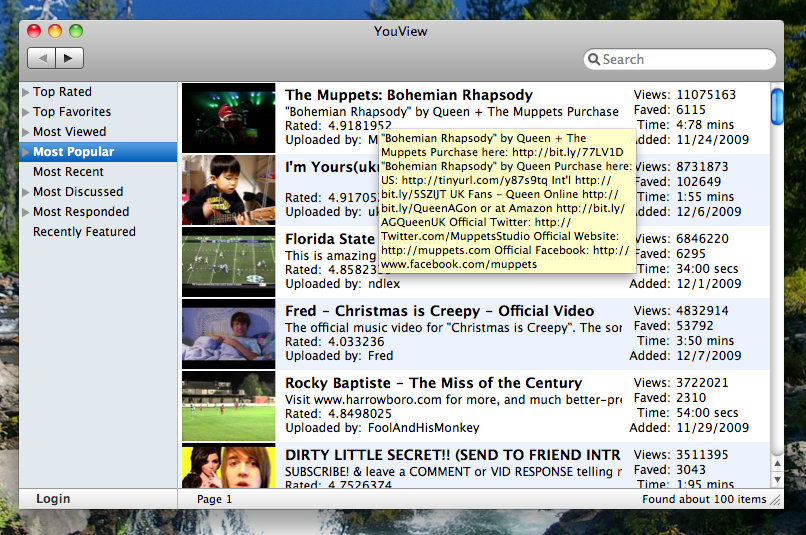Viewport: 806px width, 535px height.
Task: Expand the Most Popular disclosure triangle
Action: [26, 152]
